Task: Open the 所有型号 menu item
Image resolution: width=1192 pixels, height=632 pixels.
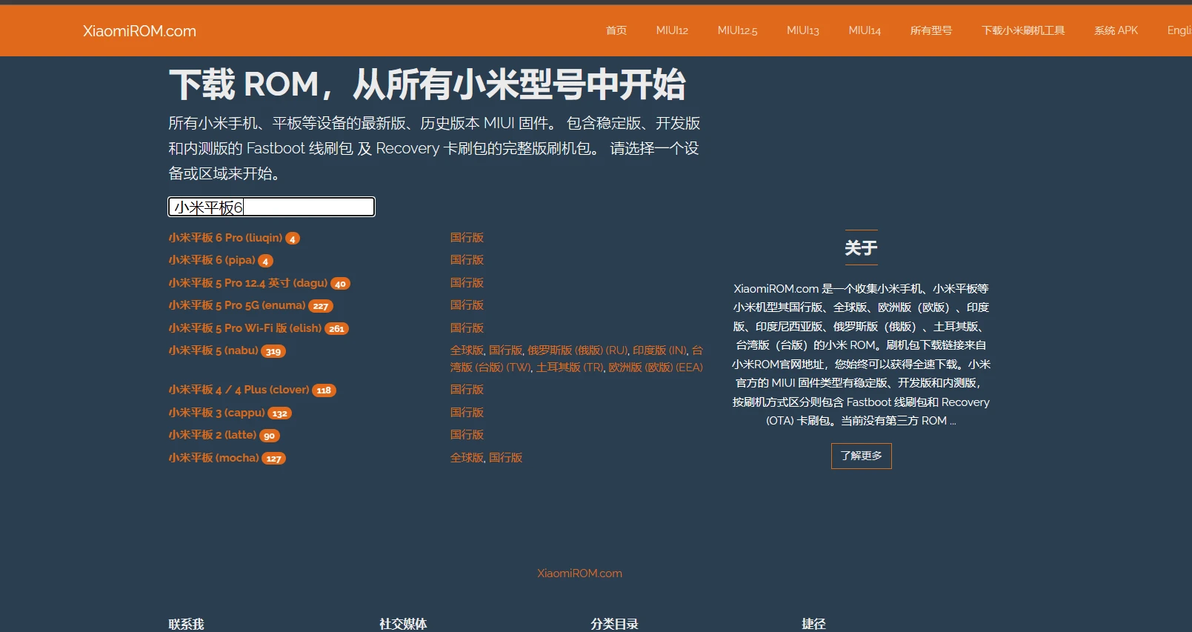Action: click(931, 30)
